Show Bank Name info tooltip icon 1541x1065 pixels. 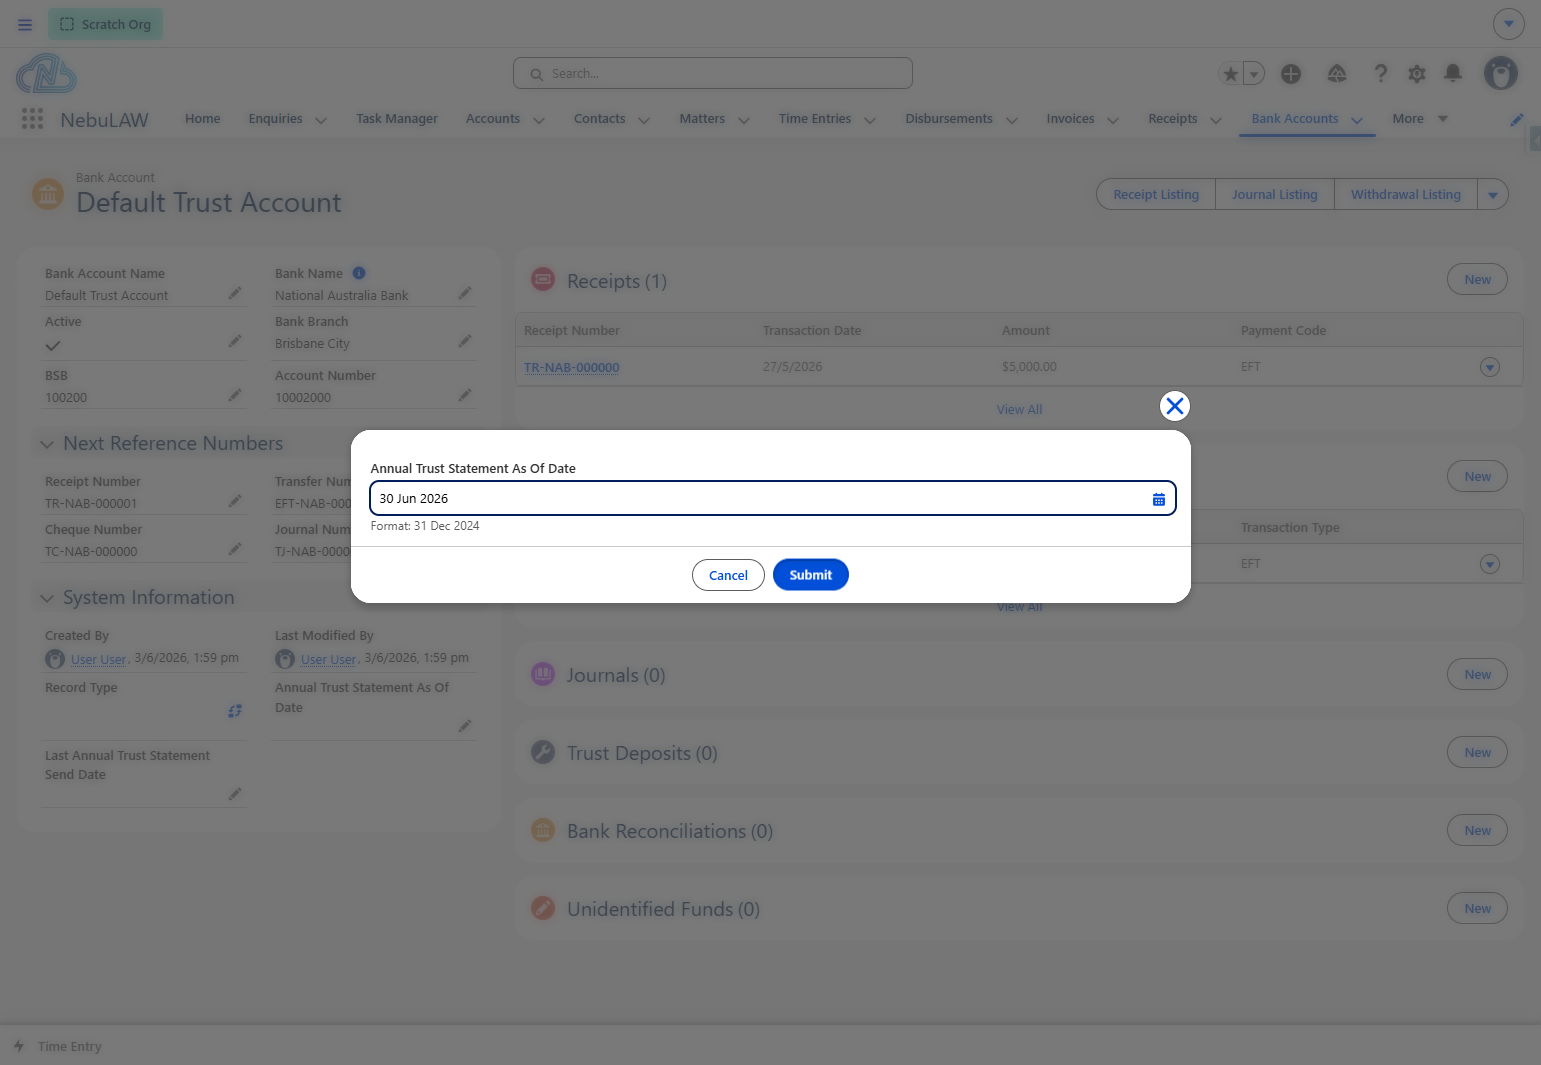pos(359,273)
